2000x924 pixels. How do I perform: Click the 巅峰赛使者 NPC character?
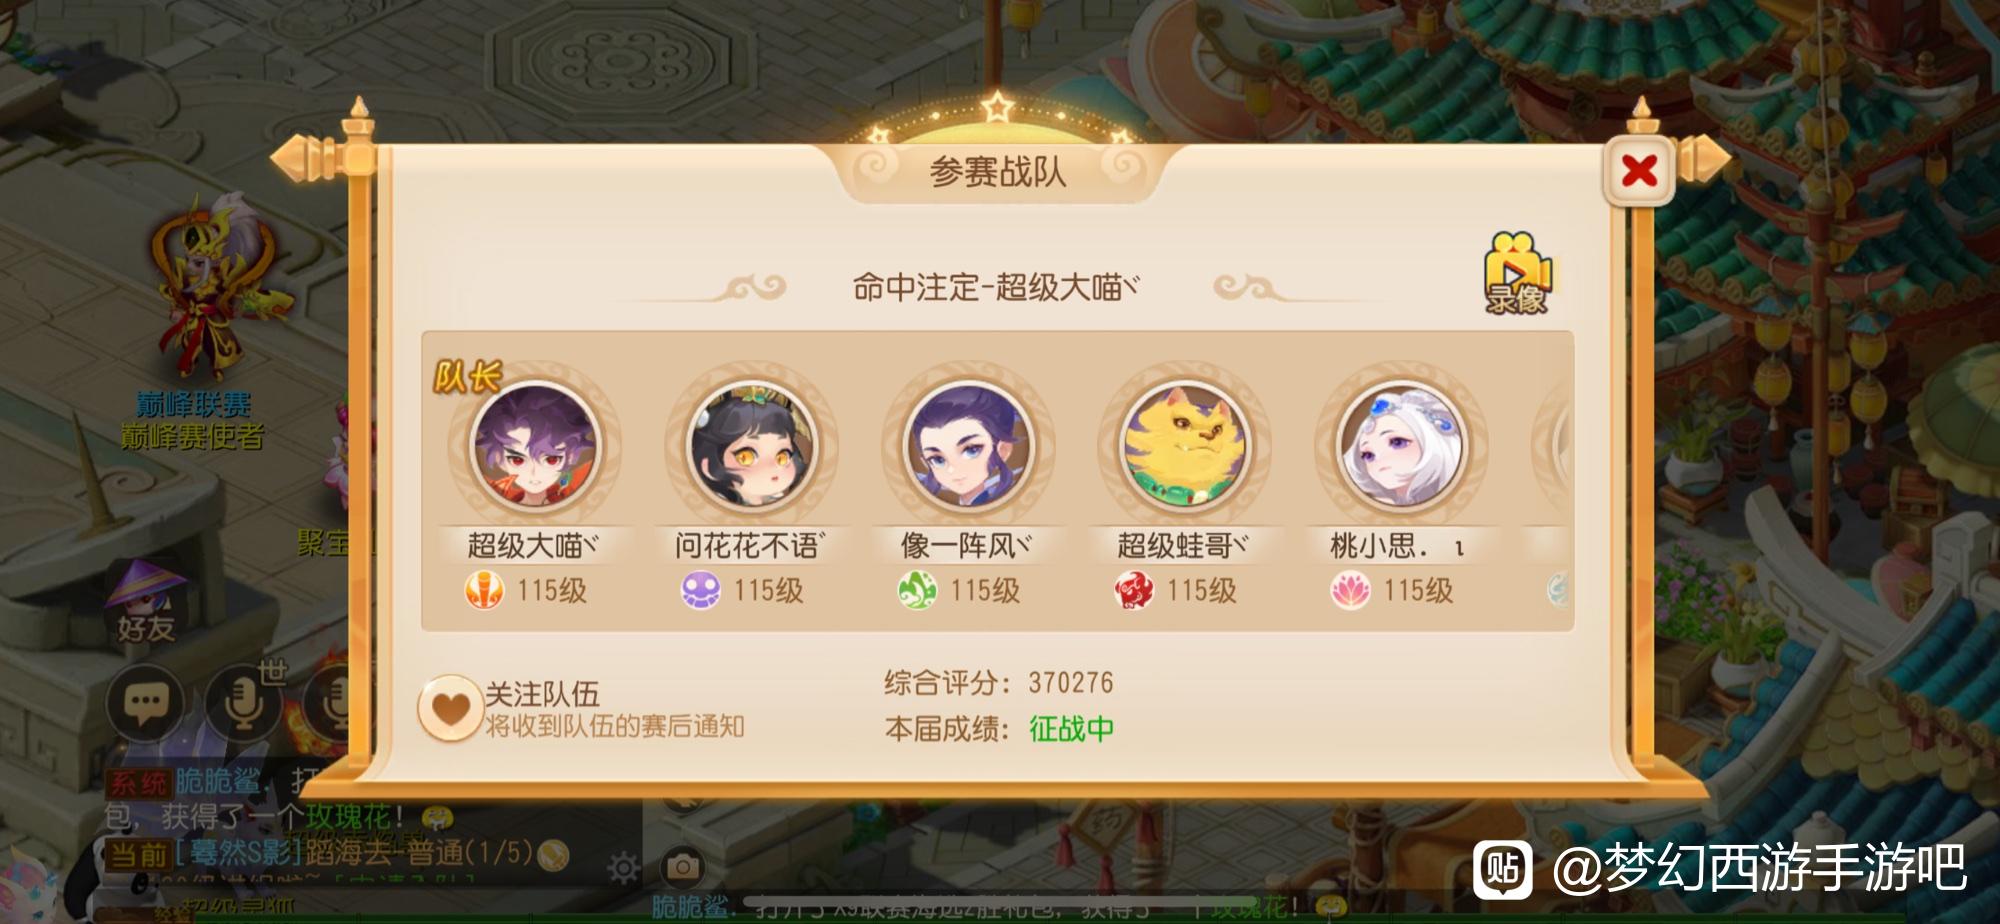(212, 285)
